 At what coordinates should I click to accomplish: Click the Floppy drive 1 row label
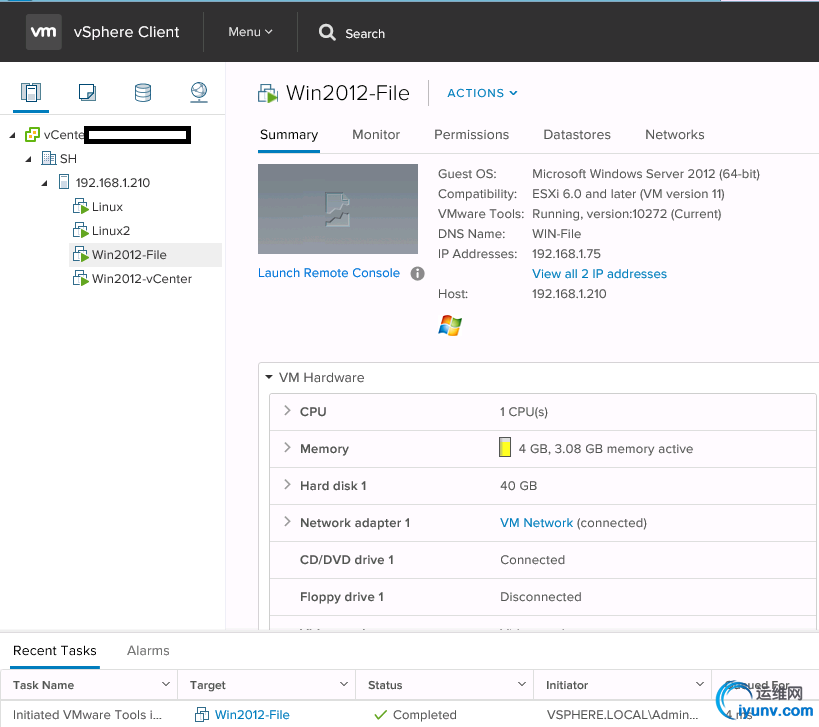point(342,597)
